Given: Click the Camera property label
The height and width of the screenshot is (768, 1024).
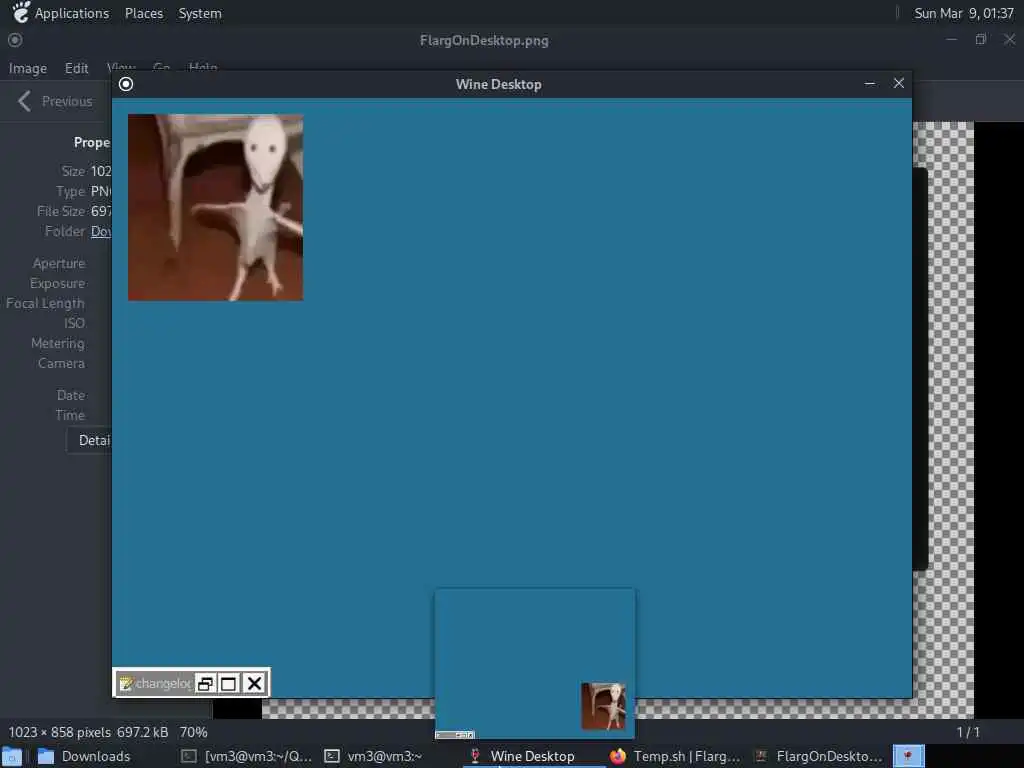Looking at the screenshot, I should click(61, 363).
